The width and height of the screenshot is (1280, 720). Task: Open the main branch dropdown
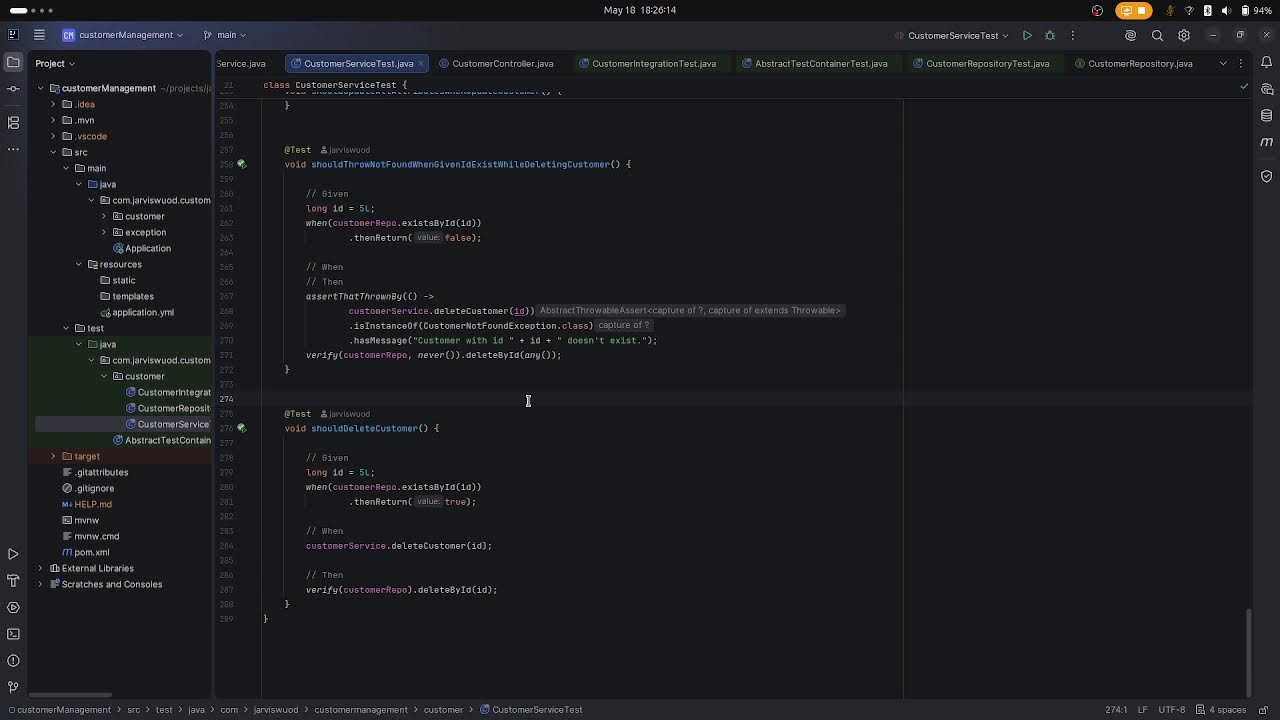click(x=225, y=35)
